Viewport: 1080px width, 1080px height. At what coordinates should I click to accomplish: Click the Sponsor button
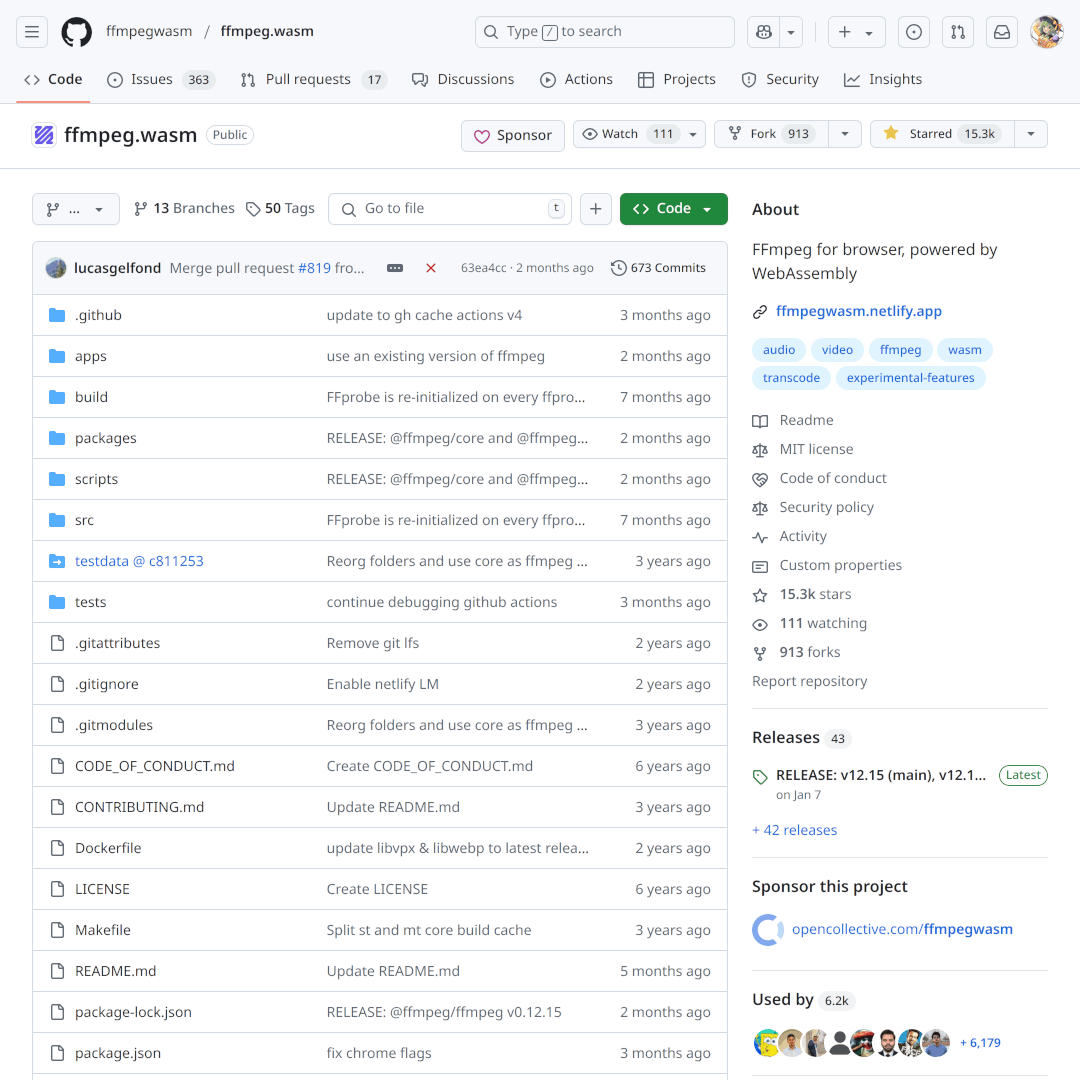513,135
